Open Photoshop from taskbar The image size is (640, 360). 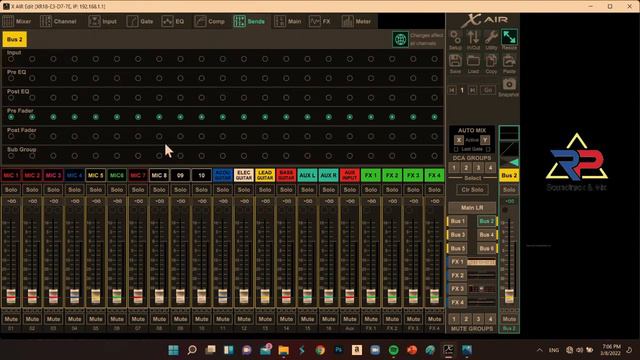tap(338, 350)
